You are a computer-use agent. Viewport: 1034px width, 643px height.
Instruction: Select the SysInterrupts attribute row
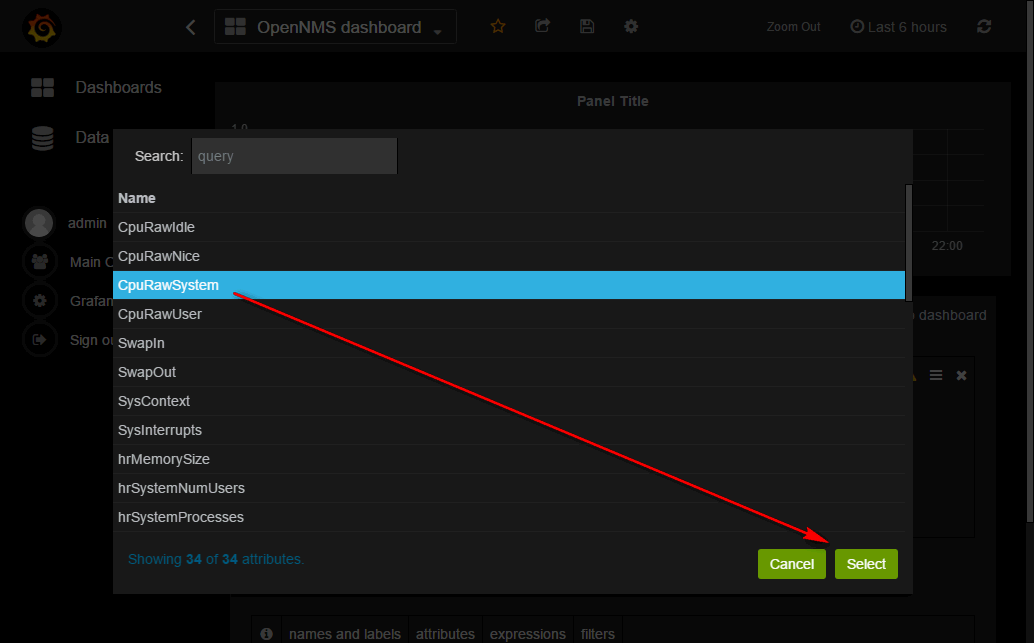coord(508,430)
